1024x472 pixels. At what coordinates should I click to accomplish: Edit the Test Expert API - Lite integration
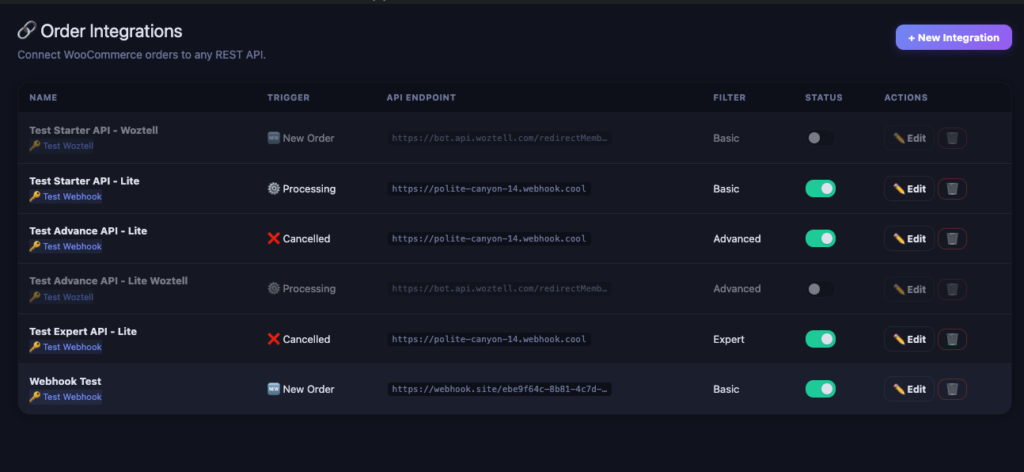[x=909, y=339]
